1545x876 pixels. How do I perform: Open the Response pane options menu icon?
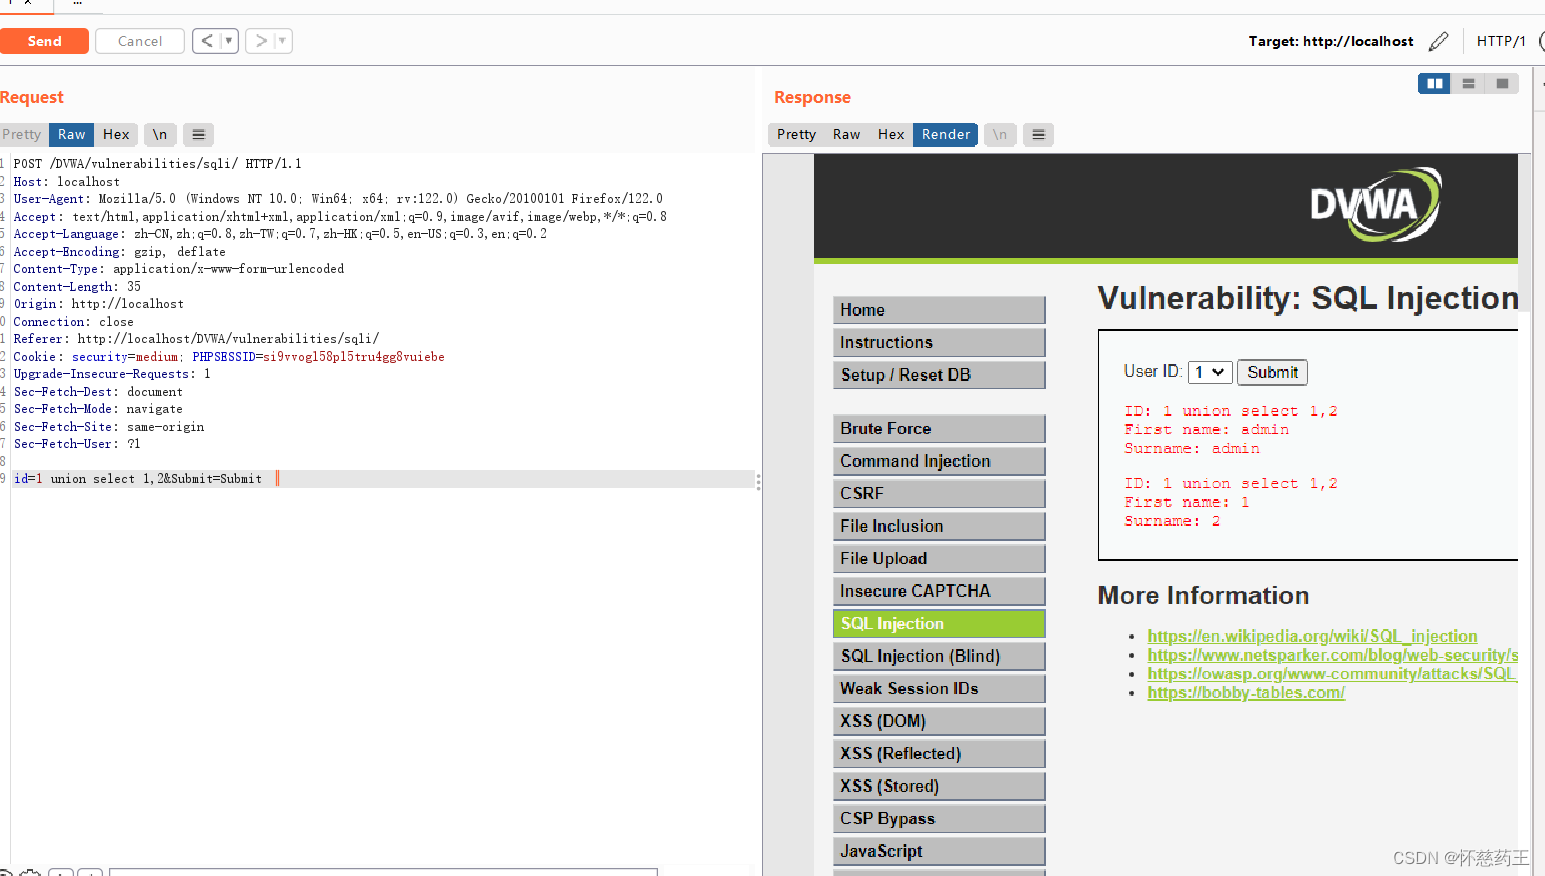click(x=1039, y=134)
